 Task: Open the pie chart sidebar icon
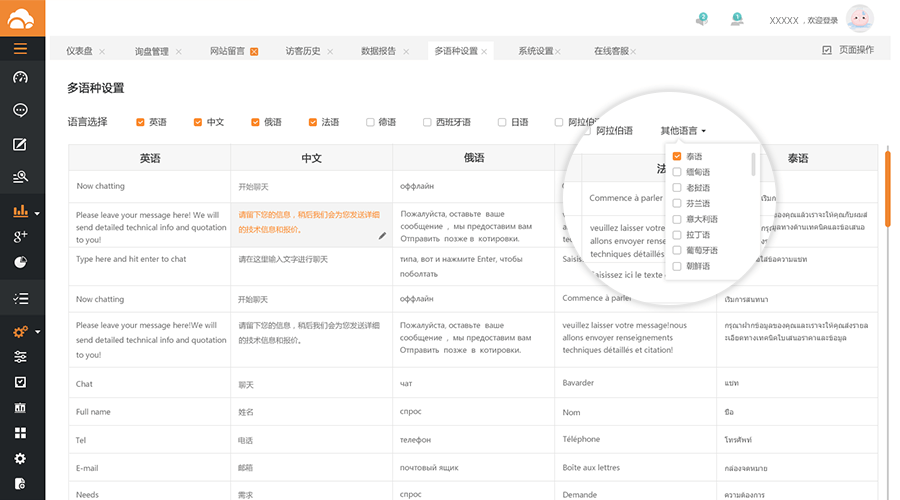tap(21, 262)
